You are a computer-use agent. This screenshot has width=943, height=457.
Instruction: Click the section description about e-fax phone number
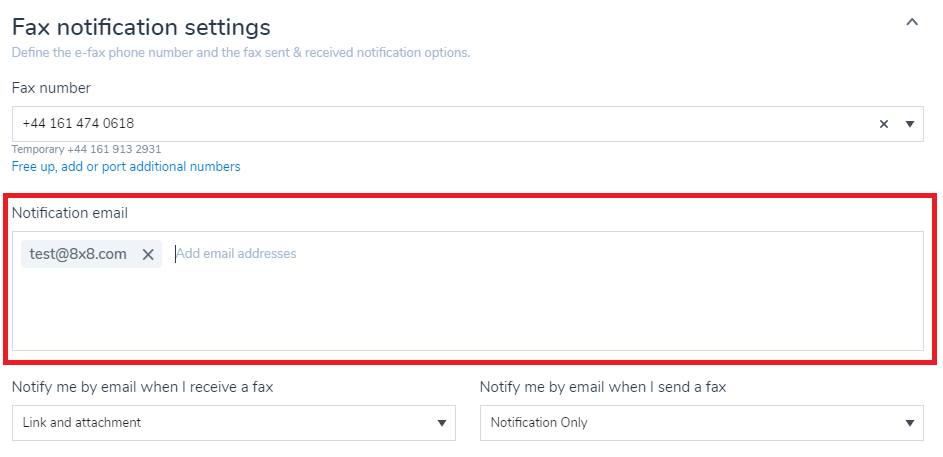point(241,52)
